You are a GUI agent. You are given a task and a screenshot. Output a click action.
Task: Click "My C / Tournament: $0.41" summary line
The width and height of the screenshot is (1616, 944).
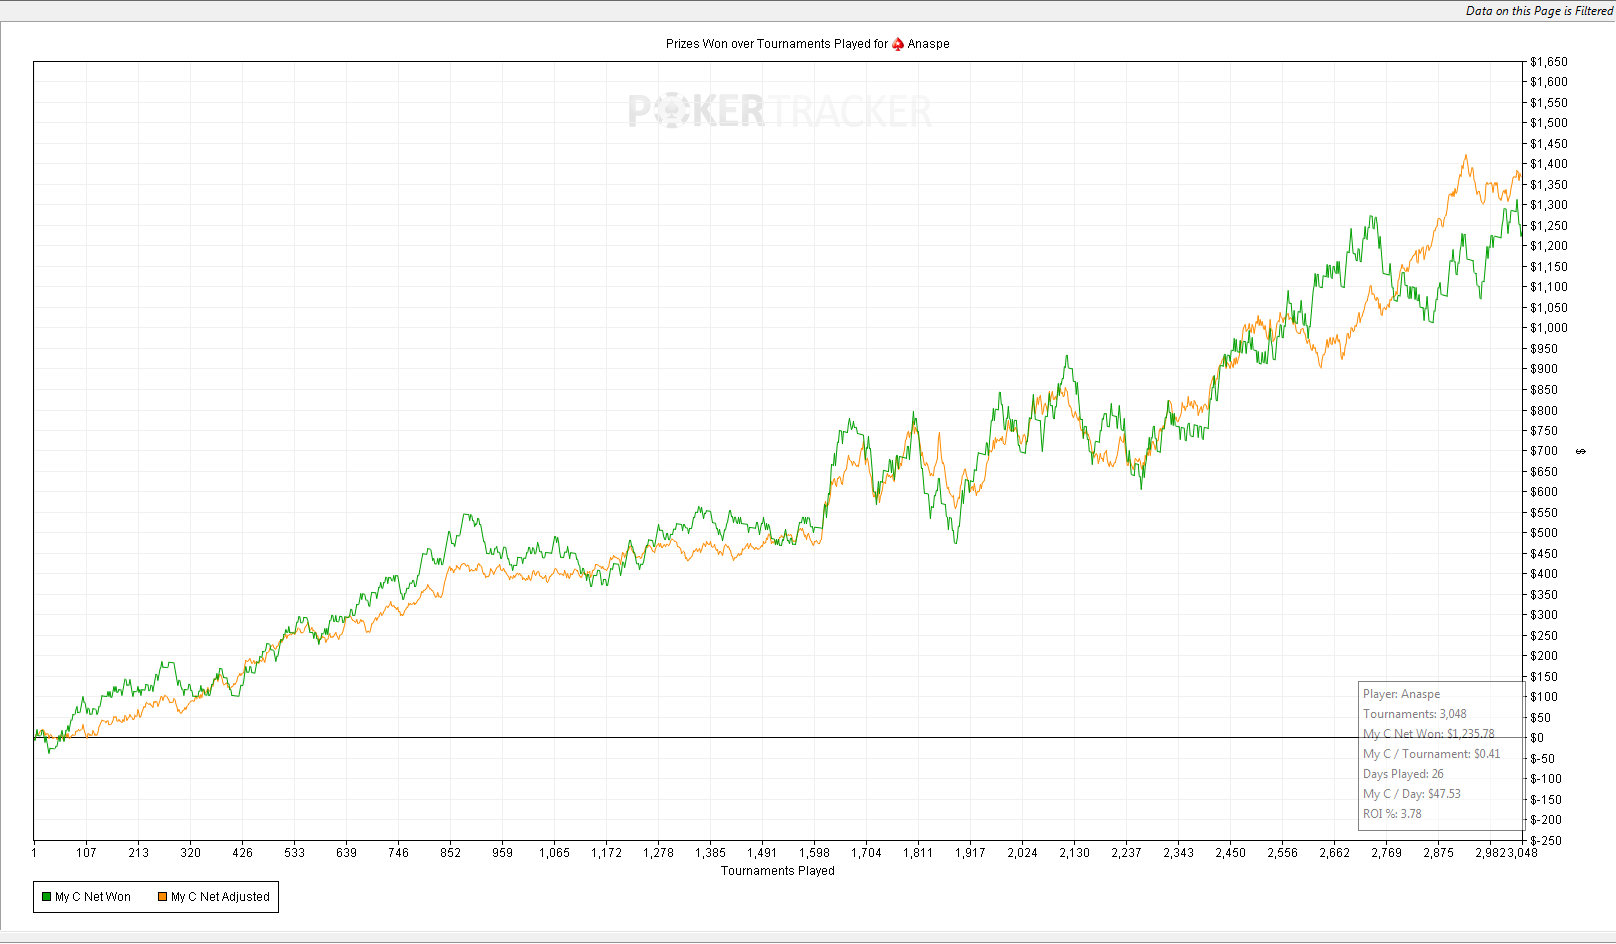(1432, 754)
